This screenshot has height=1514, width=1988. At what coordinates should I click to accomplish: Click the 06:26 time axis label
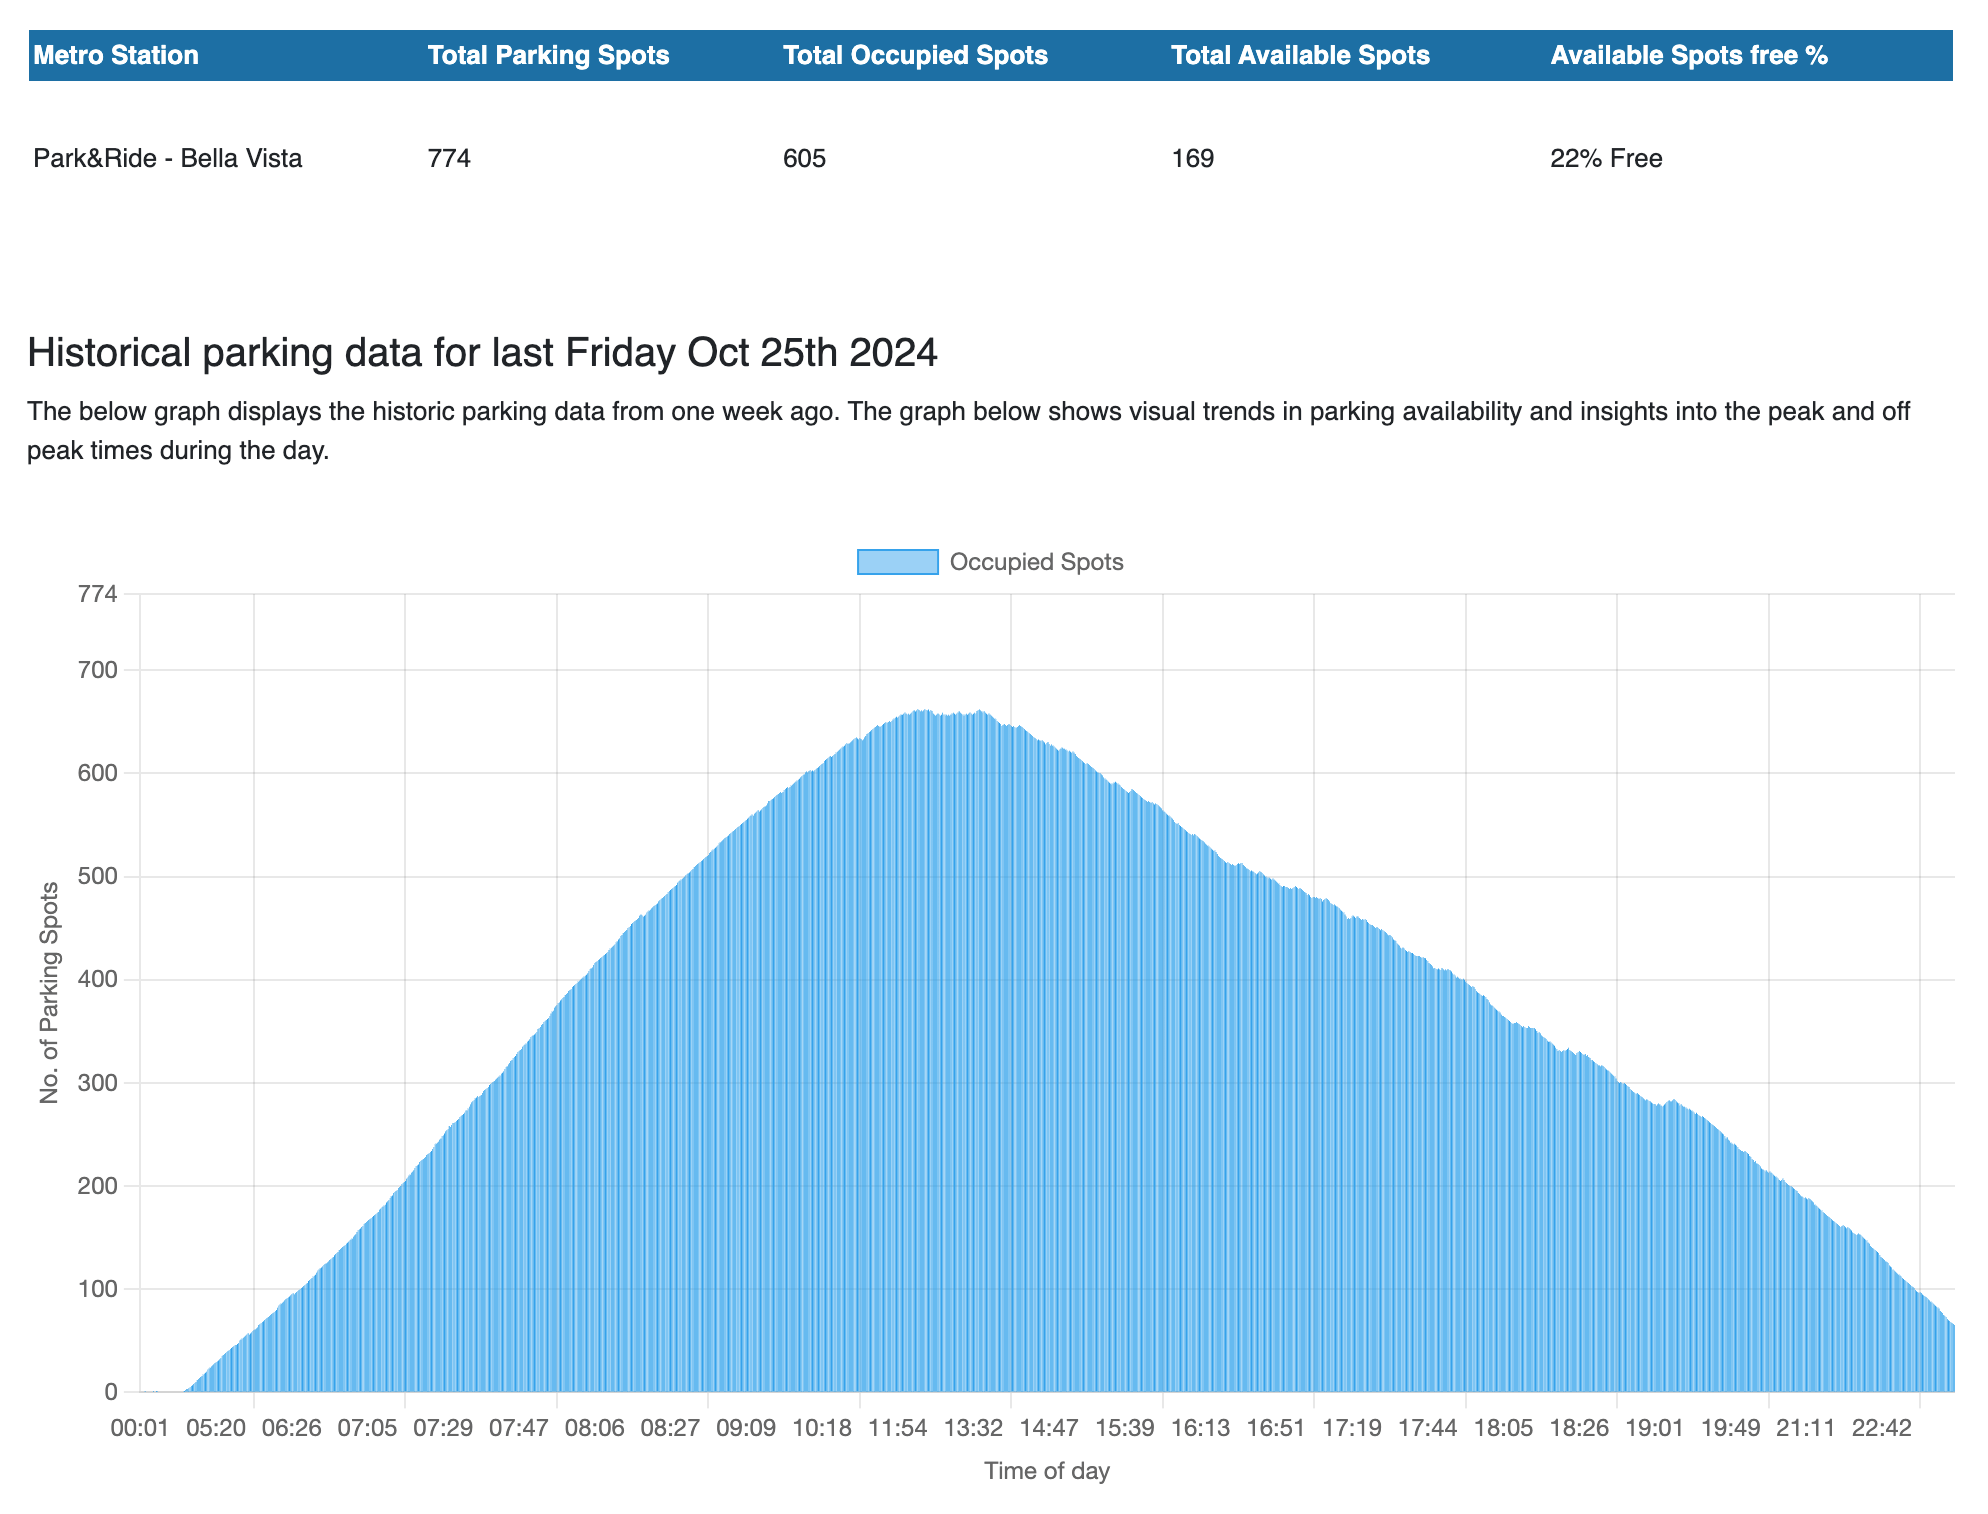point(292,1428)
